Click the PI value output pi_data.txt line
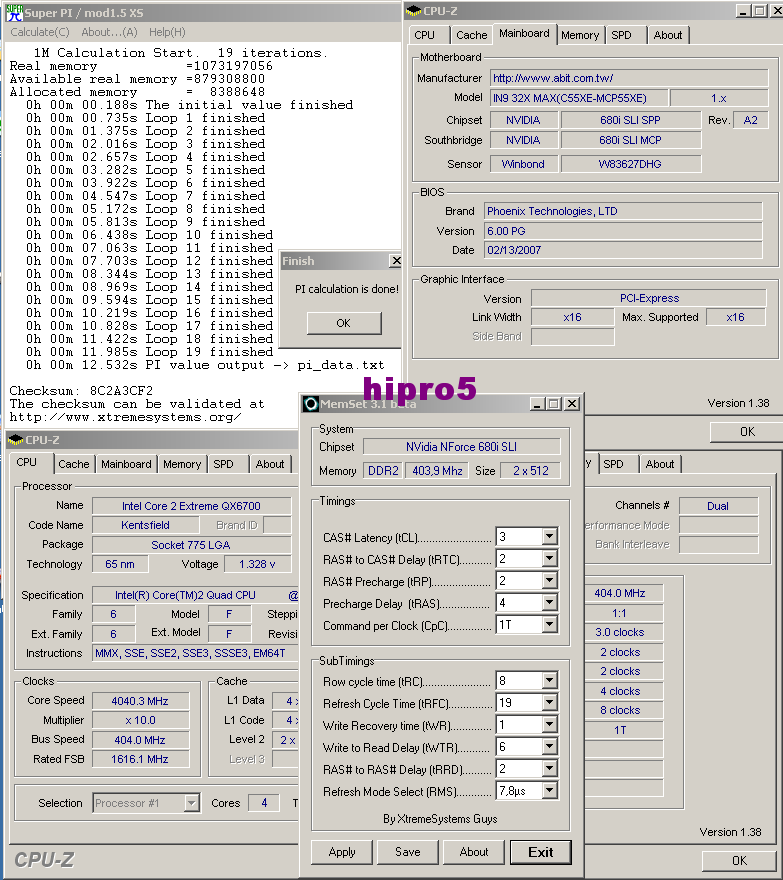 point(205,365)
